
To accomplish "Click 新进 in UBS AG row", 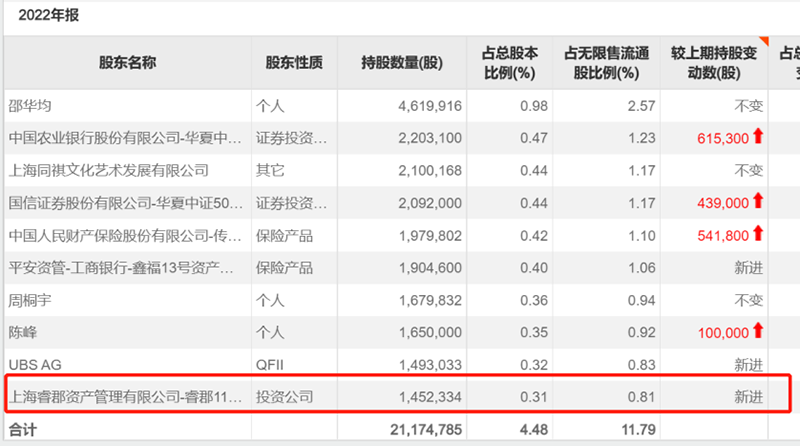I will click(748, 365).
